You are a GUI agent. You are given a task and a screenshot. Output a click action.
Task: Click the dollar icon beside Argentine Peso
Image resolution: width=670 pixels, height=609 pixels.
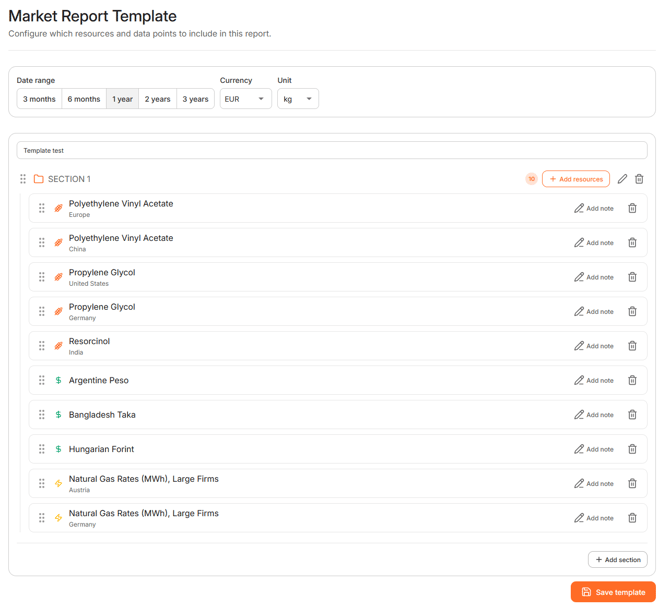(x=59, y=380)
